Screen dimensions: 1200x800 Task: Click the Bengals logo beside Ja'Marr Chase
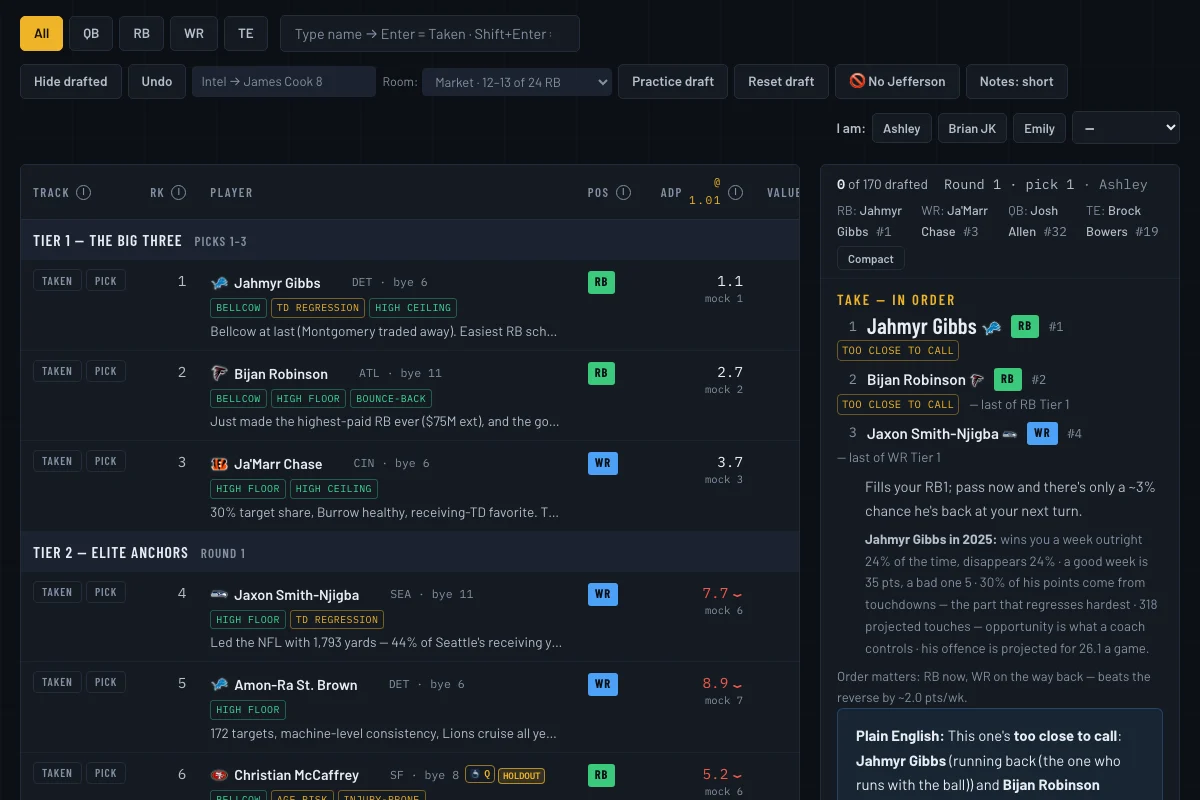click(x=220, y=464)
